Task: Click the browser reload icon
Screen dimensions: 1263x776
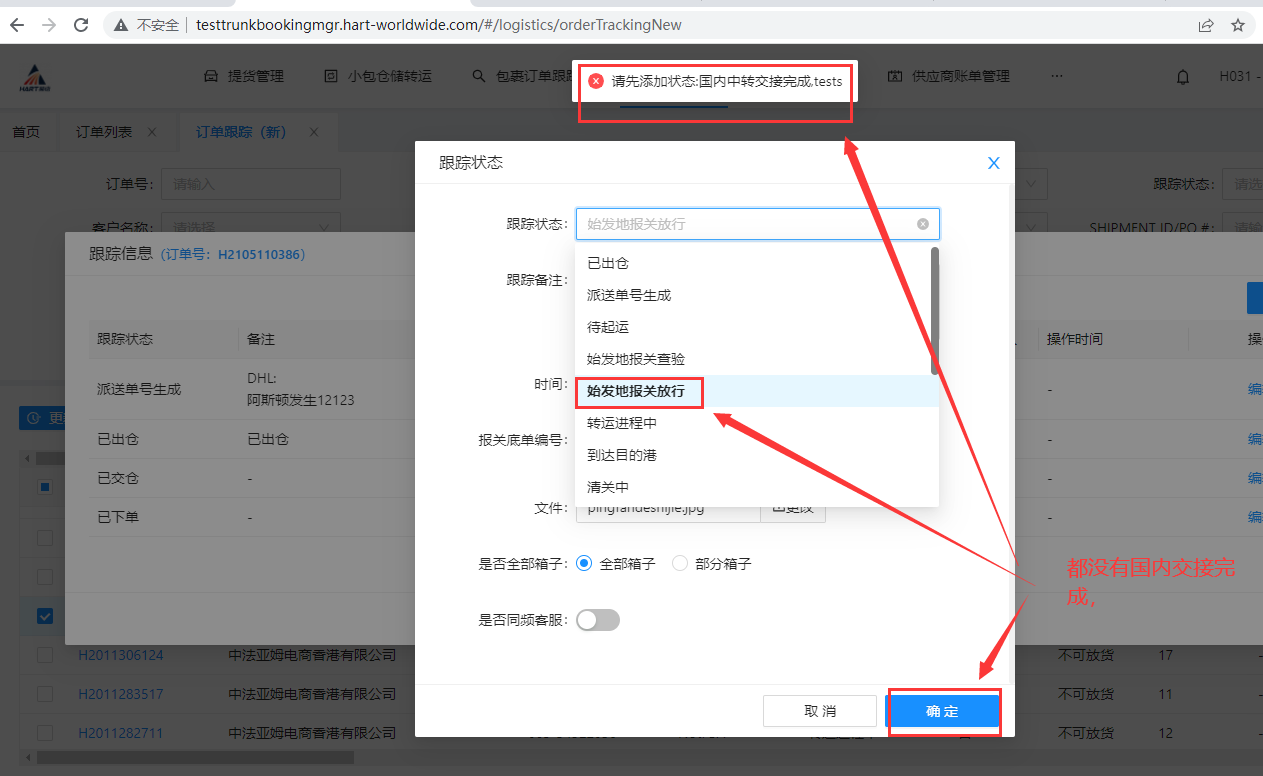Action: pos(82,25)
